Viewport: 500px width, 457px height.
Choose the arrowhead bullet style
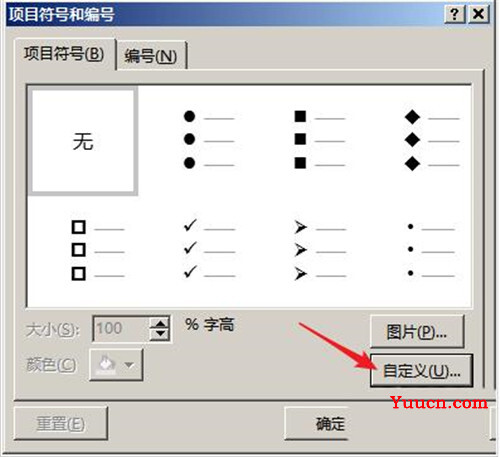pyautogui.click(x=320, y=250)
